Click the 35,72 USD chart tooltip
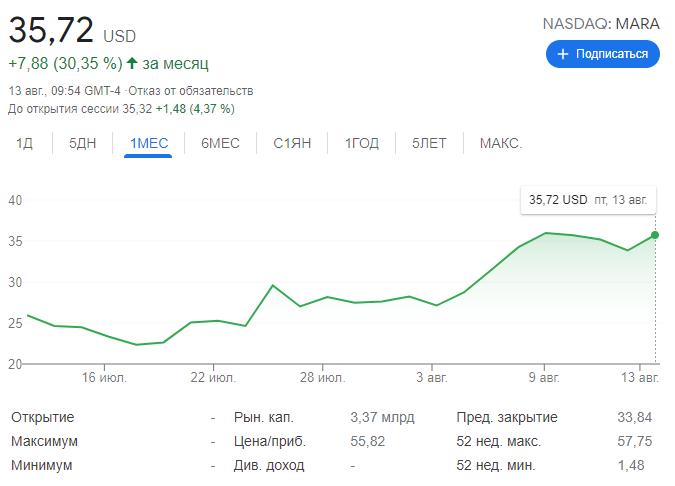 point(588,200)
